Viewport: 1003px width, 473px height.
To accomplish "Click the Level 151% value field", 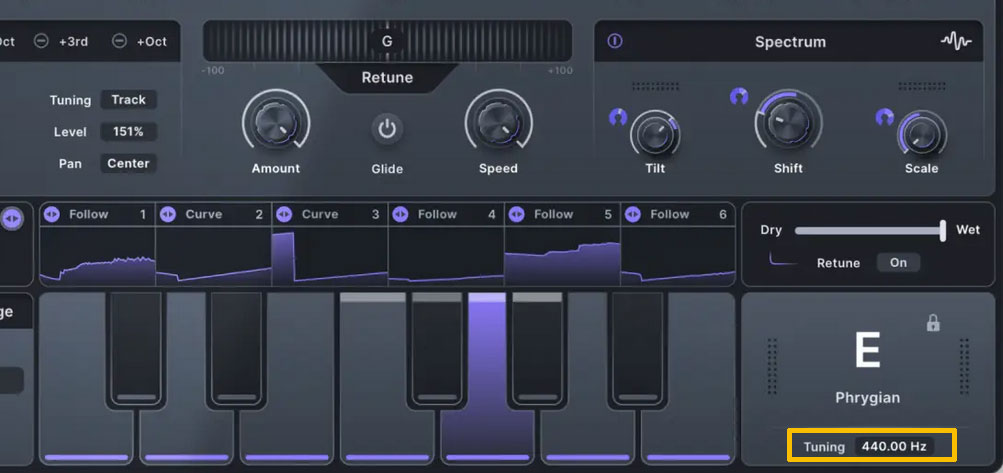I will pyautogui.click(x=128, y=132).
